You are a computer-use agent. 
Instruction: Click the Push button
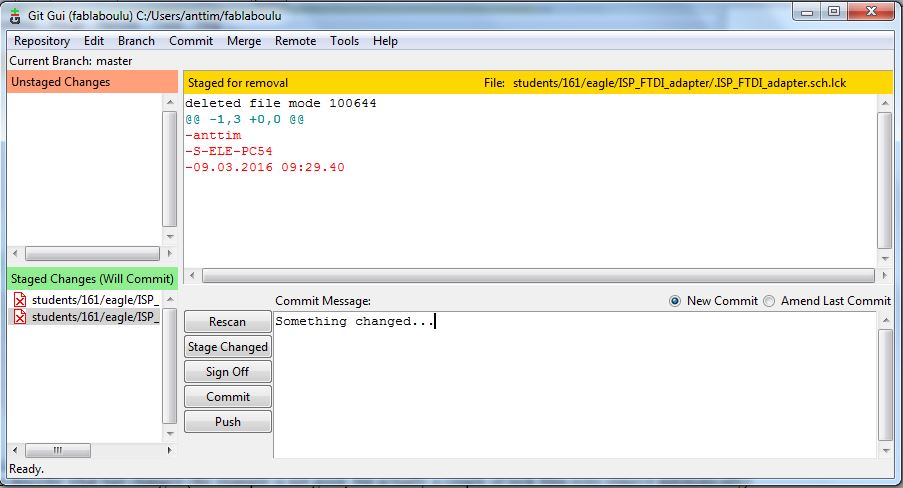tap(227, 422)
